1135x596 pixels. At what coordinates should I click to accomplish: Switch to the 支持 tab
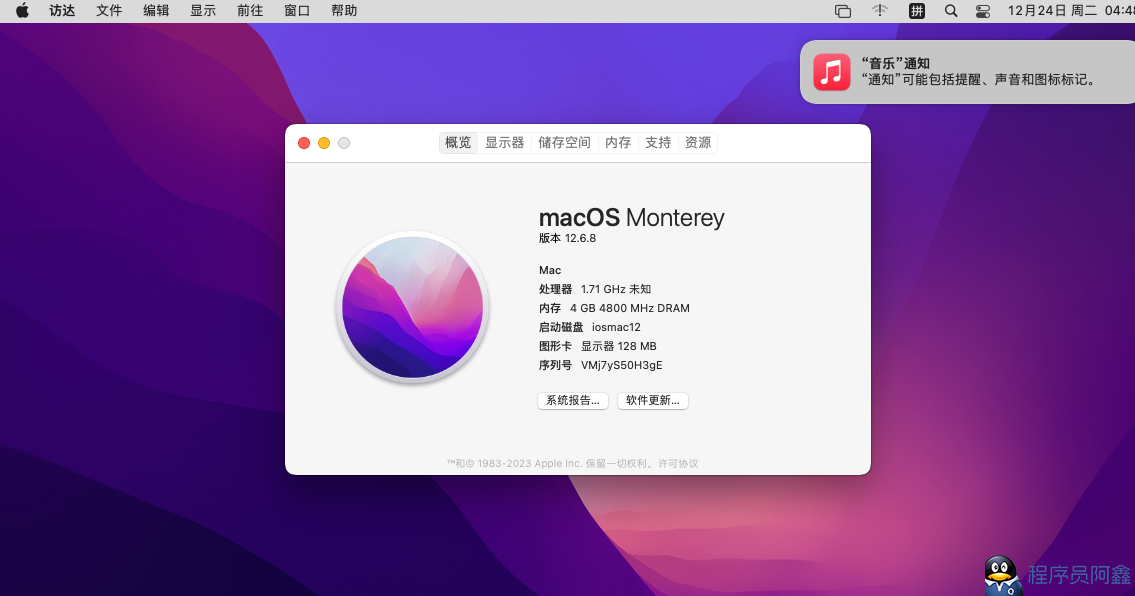click(658, 143)
